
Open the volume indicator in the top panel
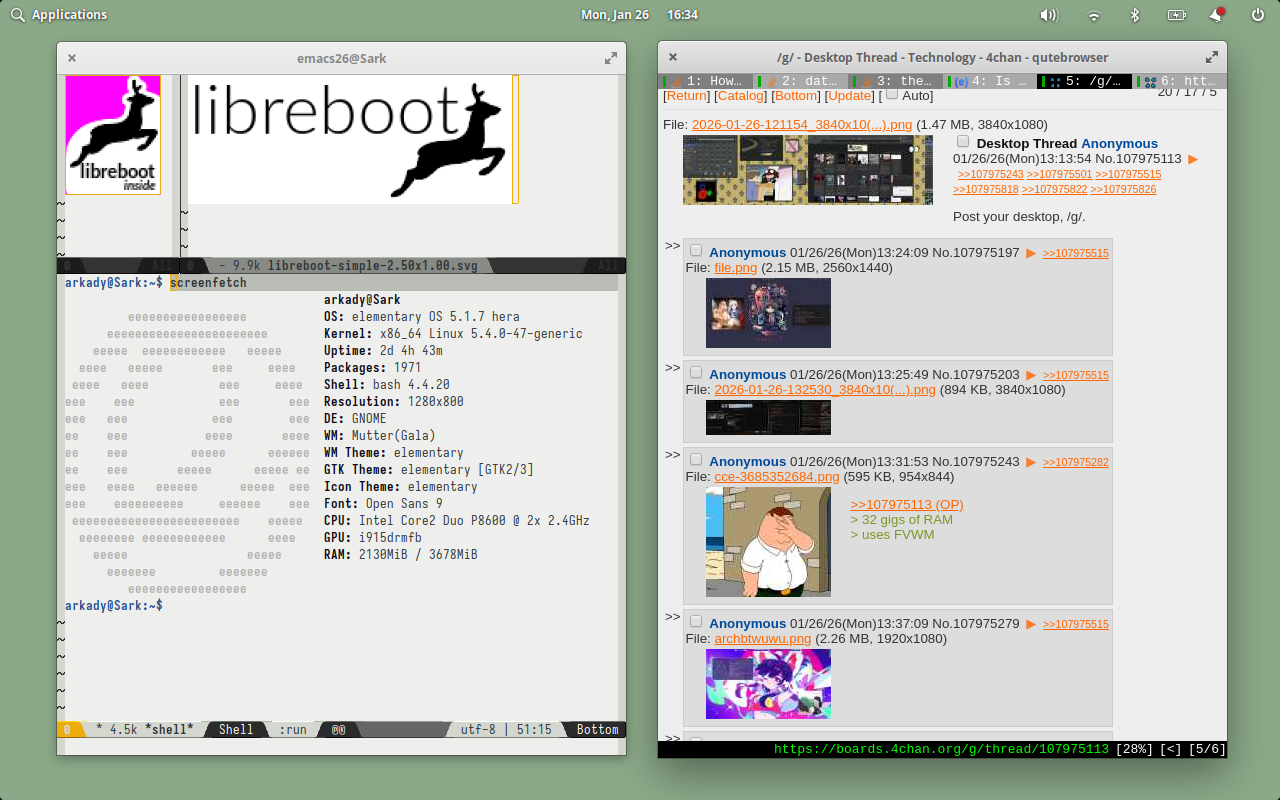pyautogui.click(x=1048, y=15)
